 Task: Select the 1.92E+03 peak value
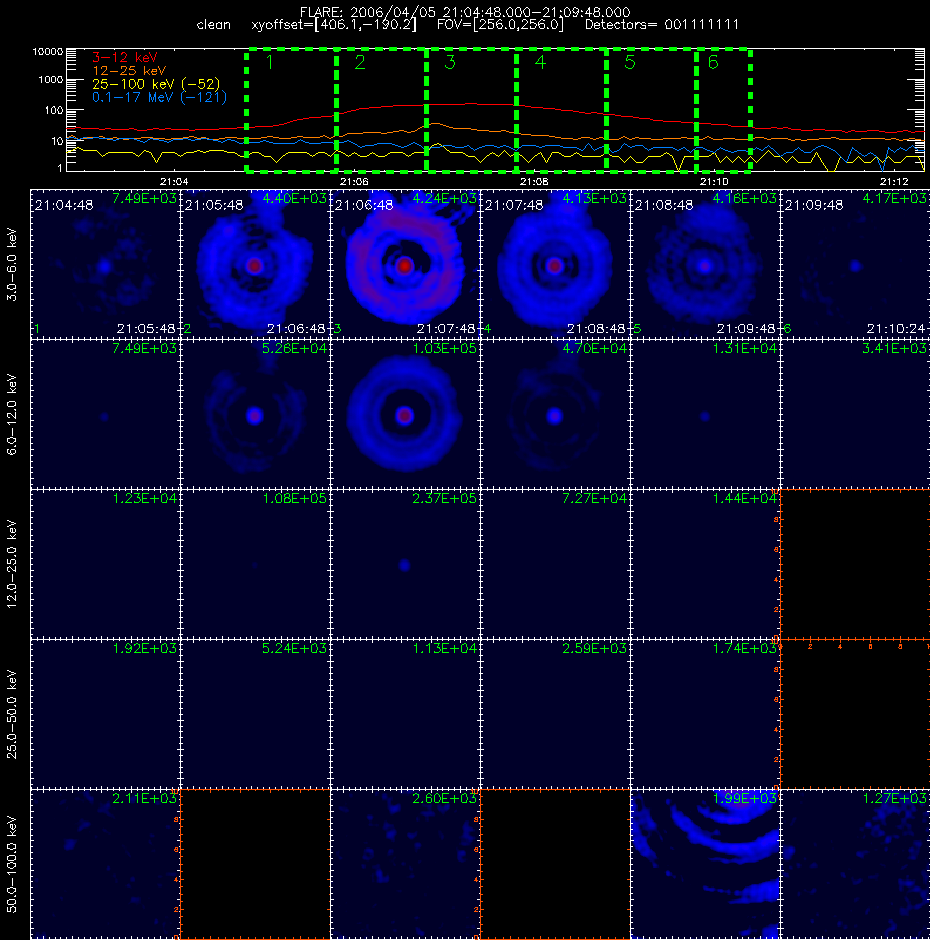point(145,648)
